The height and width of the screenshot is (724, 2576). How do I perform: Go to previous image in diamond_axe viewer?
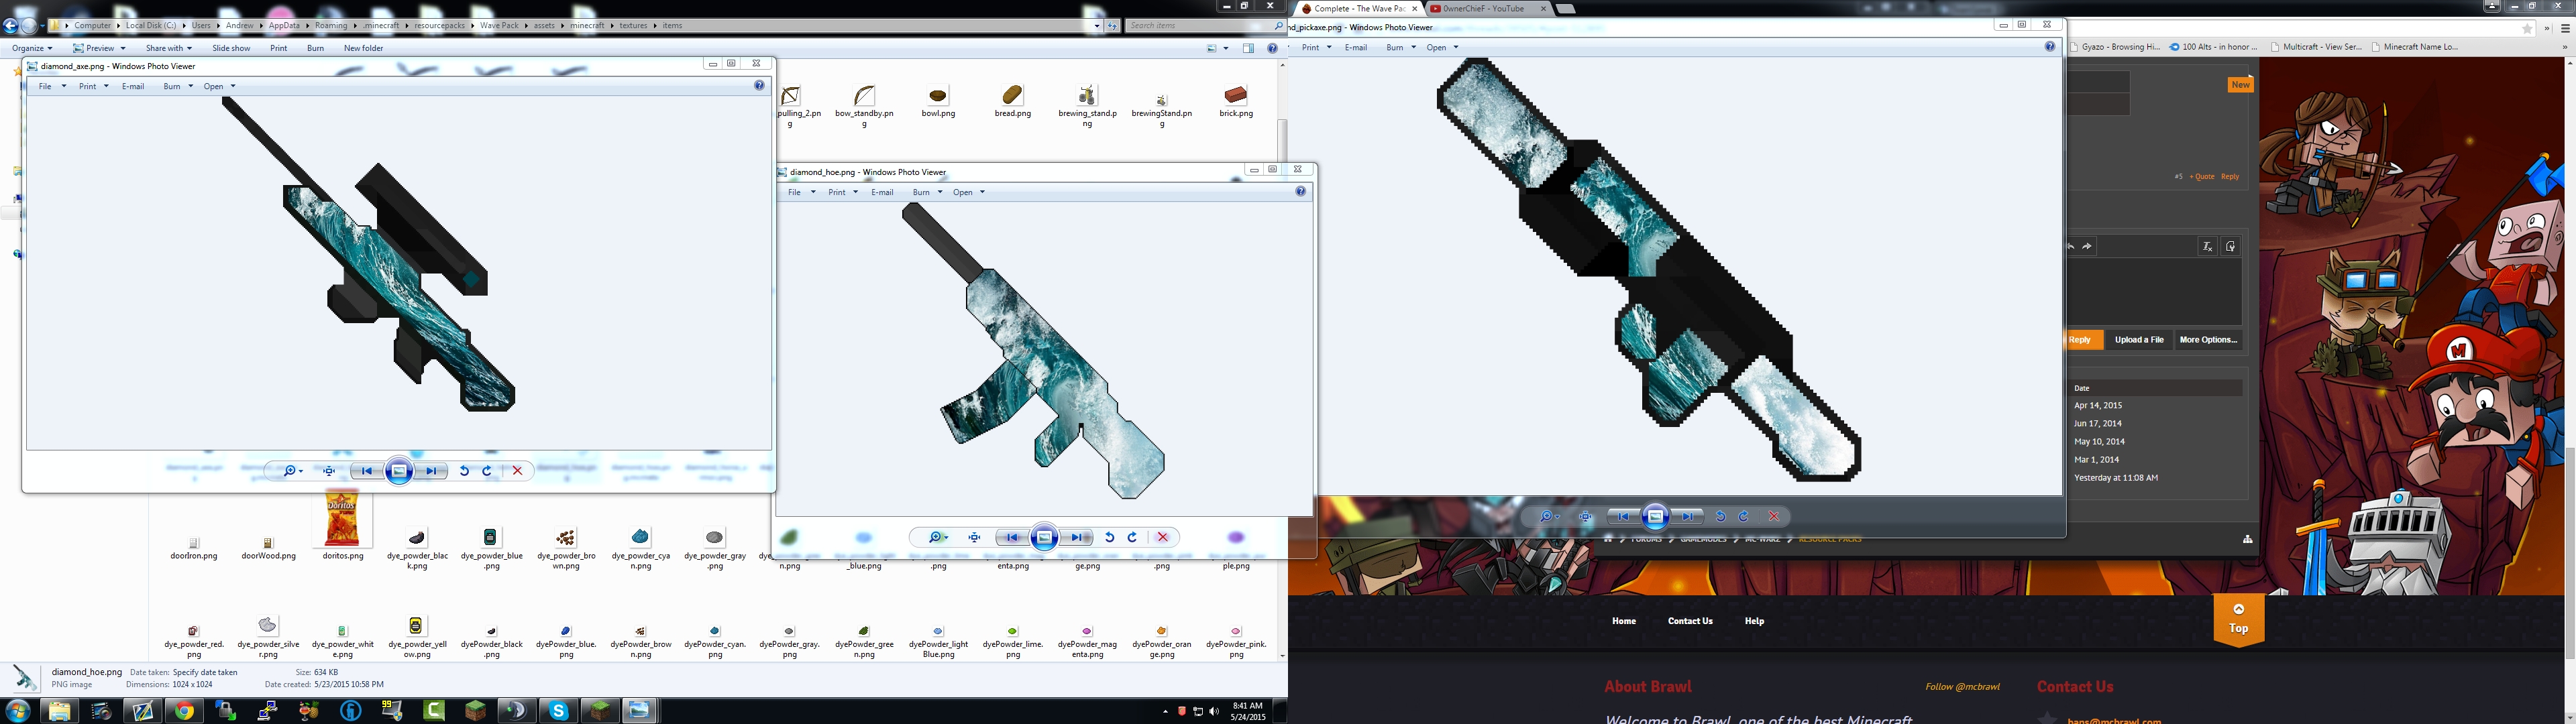(x=366, y=471)
